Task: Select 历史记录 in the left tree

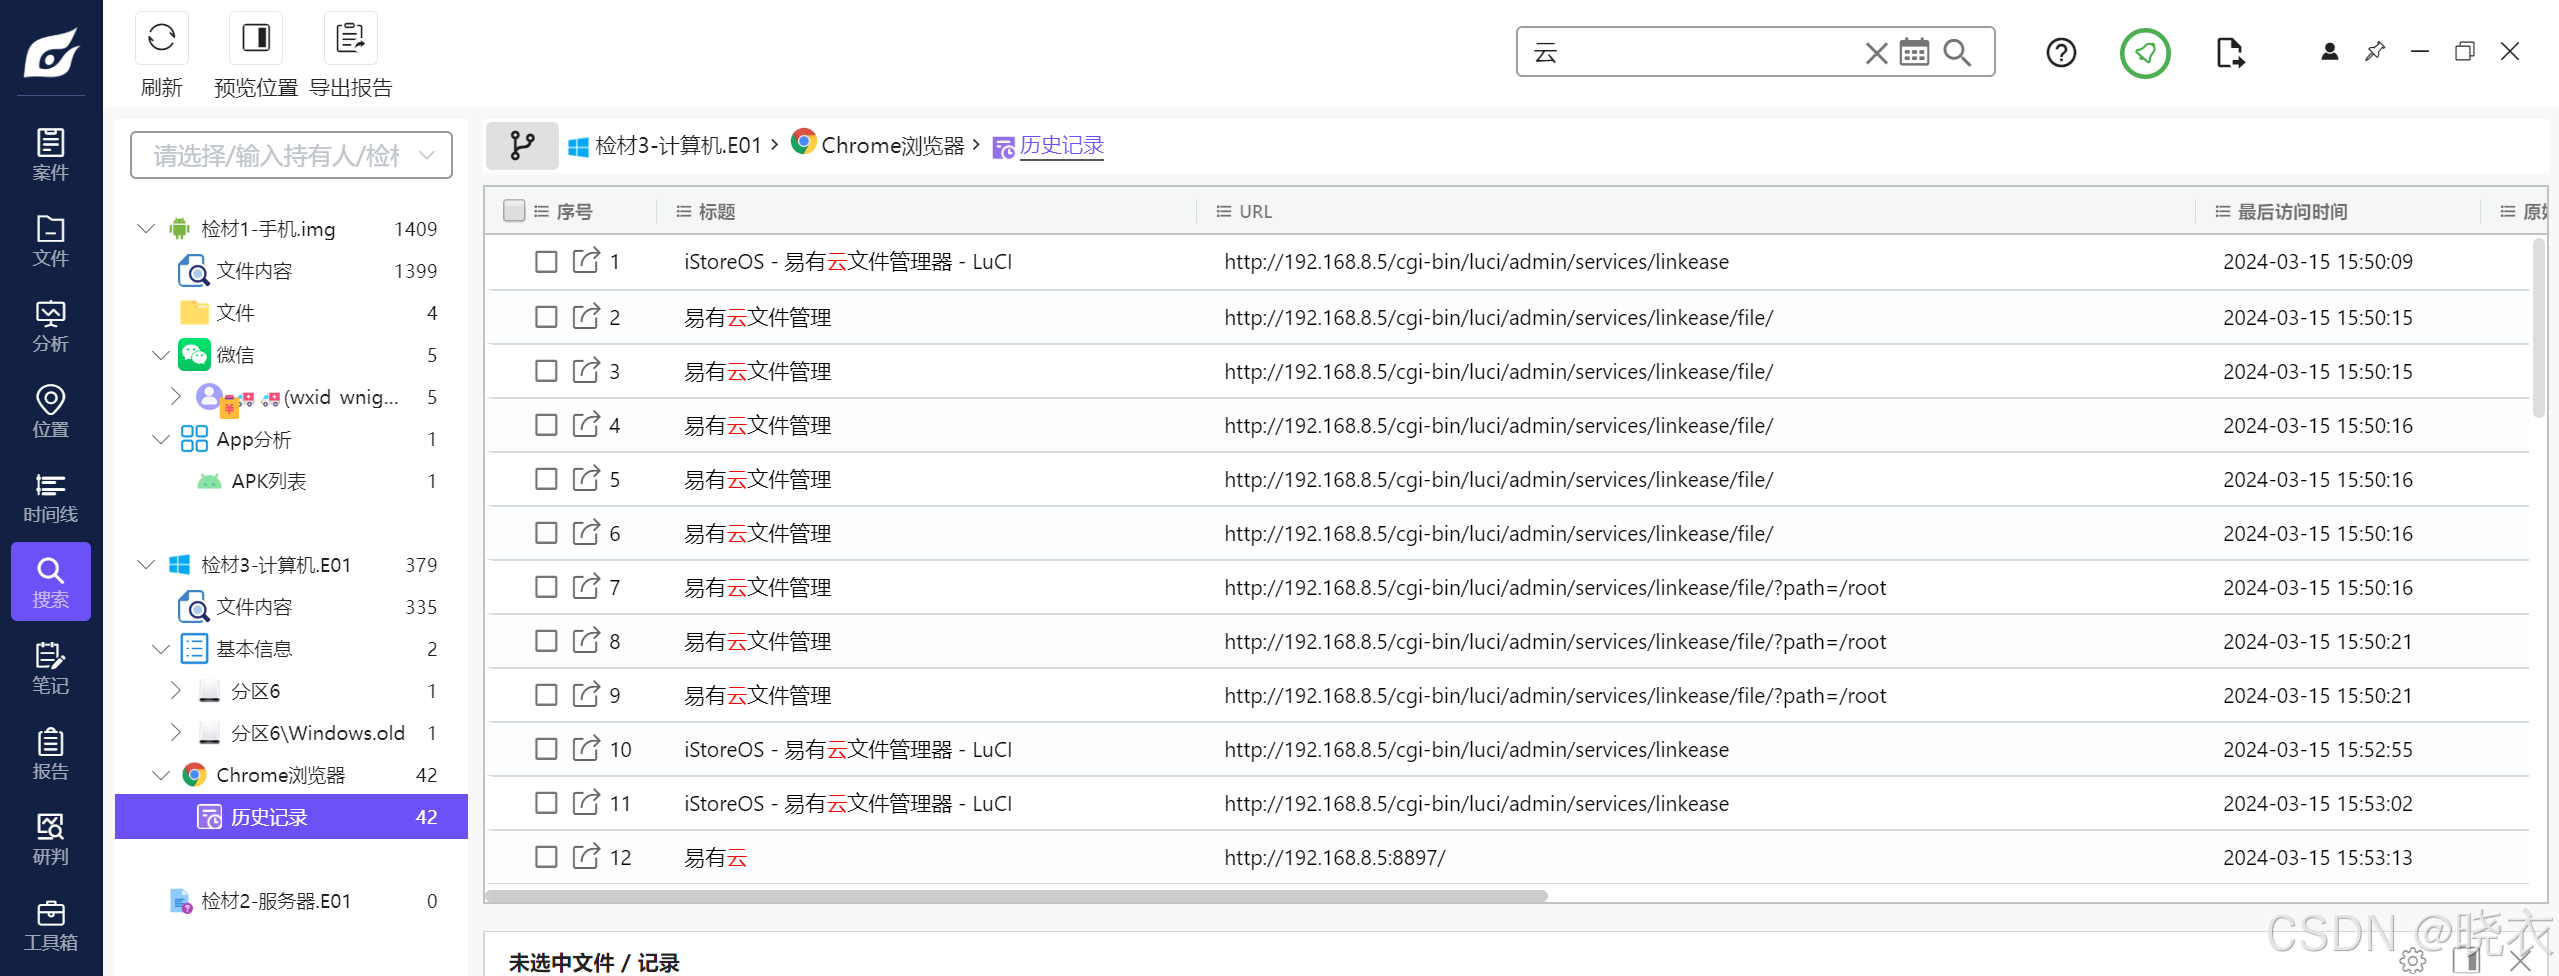Action: coord(291,817)
